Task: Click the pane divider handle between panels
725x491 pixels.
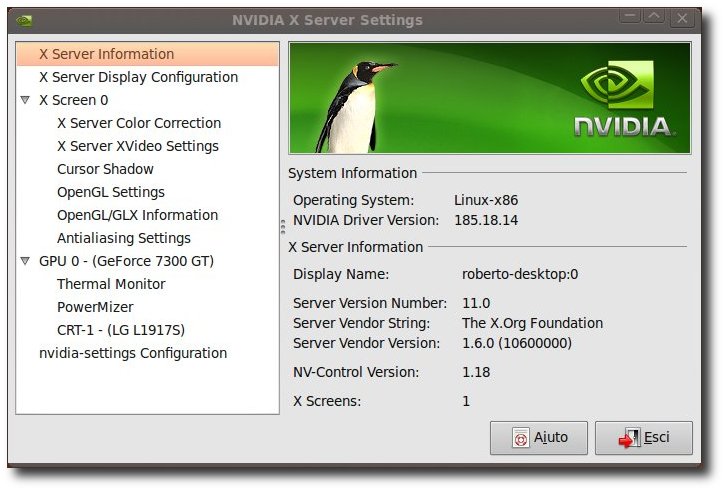Action: [283, 227]
